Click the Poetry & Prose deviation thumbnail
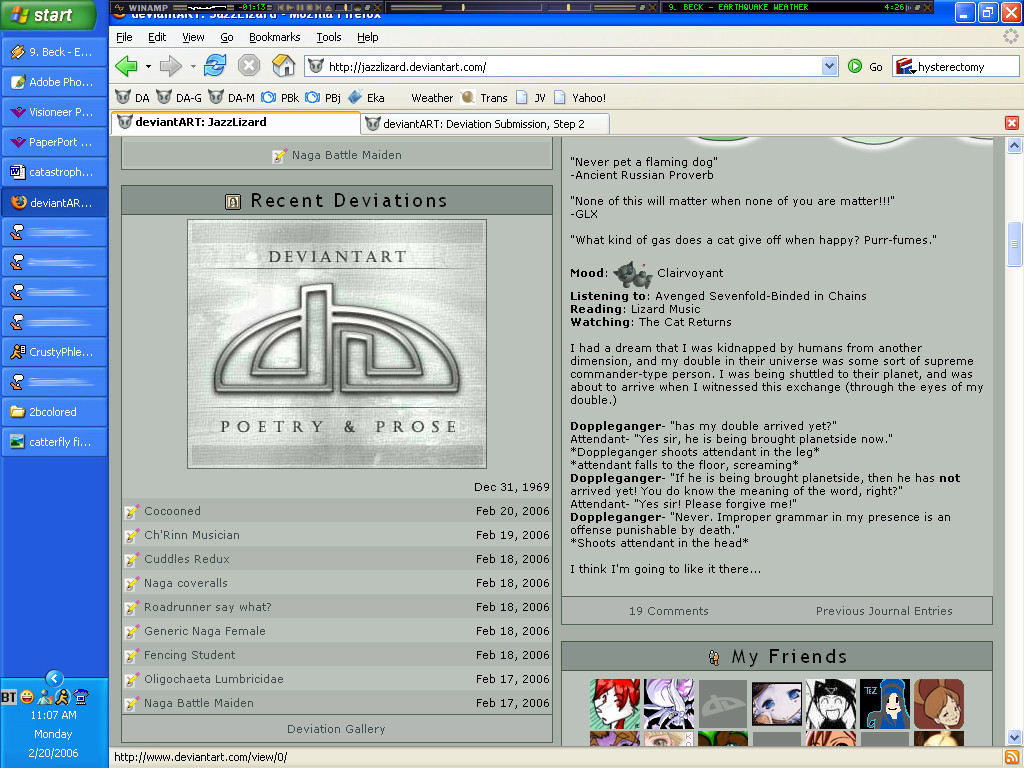The image size is (1024, 768). click(337, 344)
